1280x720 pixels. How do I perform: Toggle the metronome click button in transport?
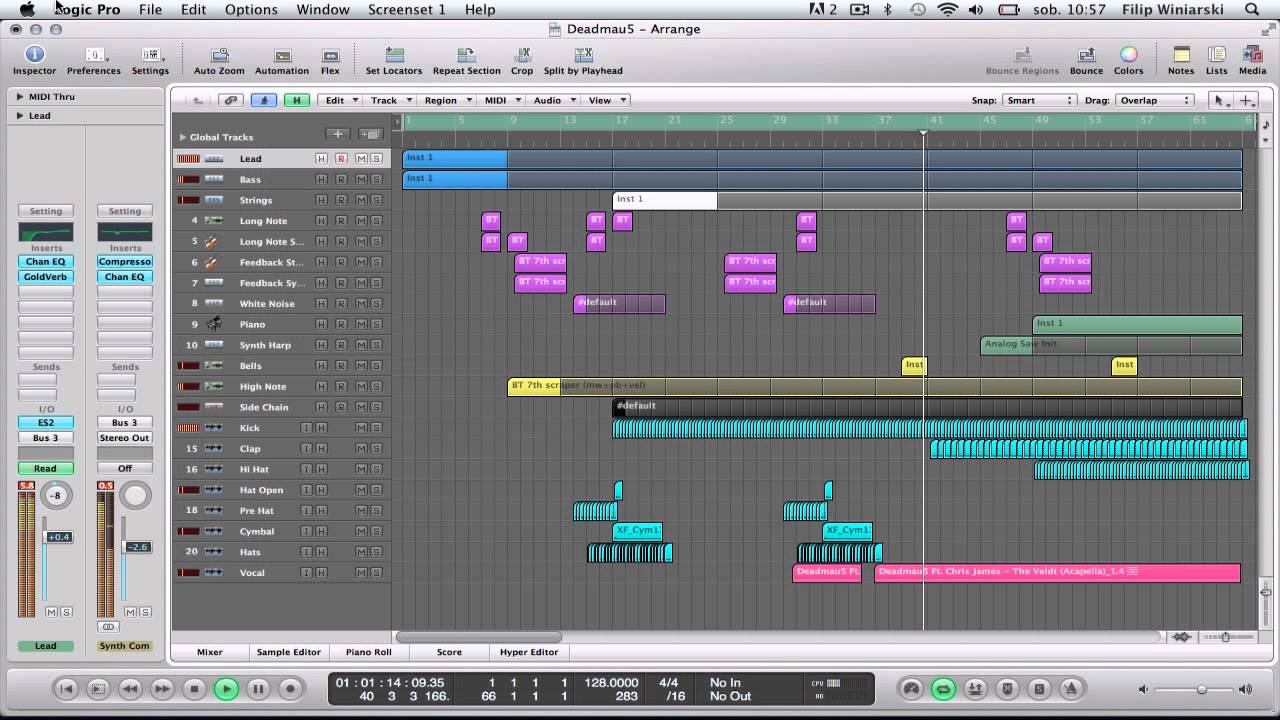[1071, 688]
